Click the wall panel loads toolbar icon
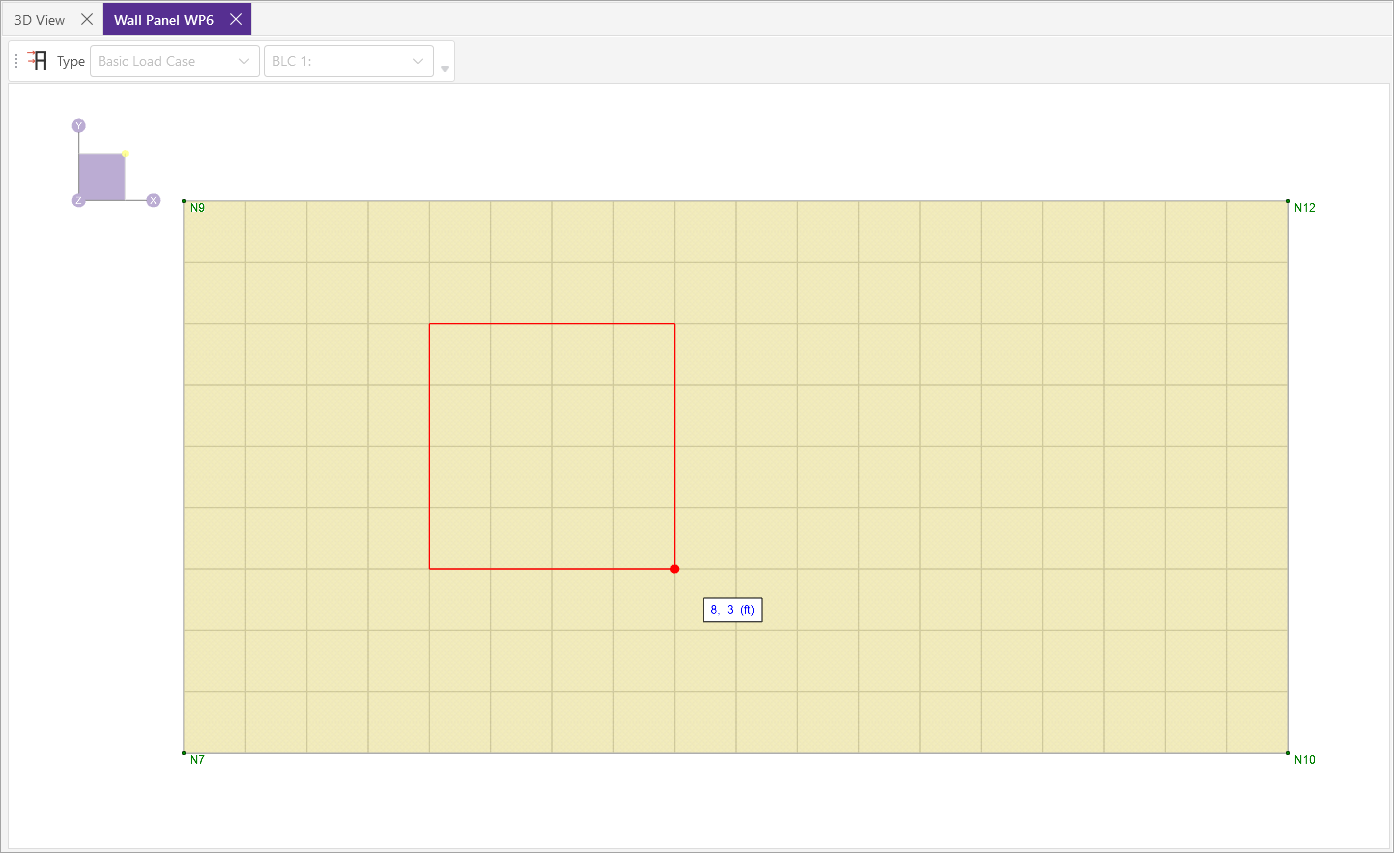The image size is (1394, 853). click(x=38, y=61)
